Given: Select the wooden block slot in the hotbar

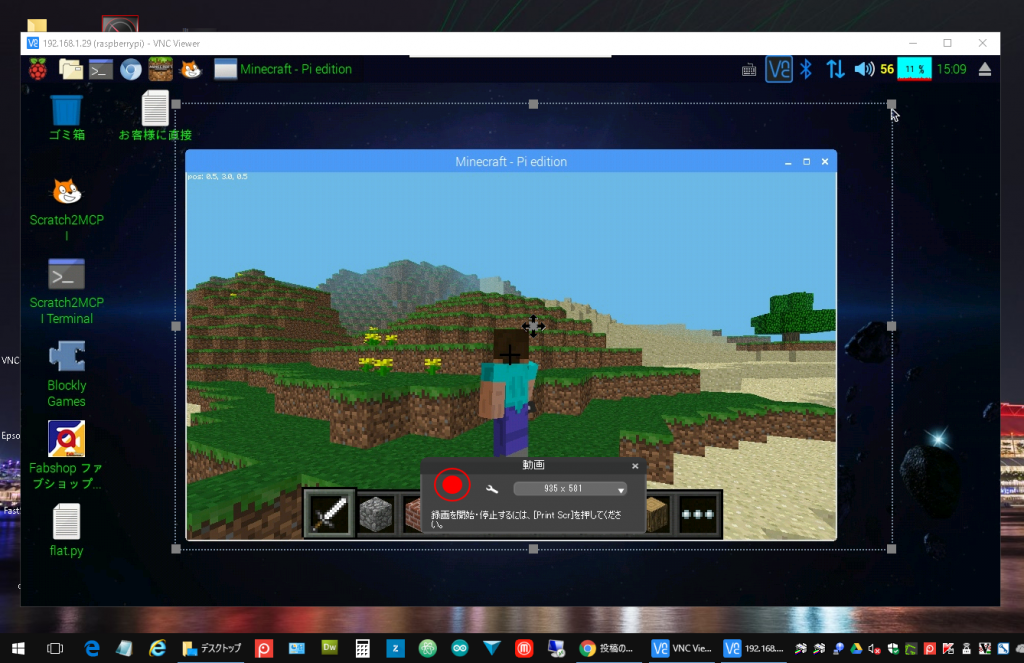Looking at the screenshot, I should click(x=658, y=514).
